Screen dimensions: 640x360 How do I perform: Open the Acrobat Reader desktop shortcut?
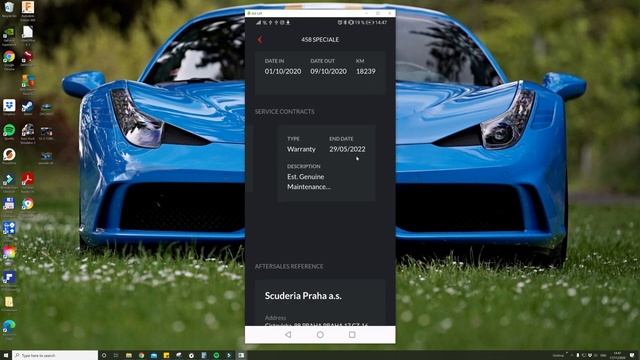[x=28, y=181]
